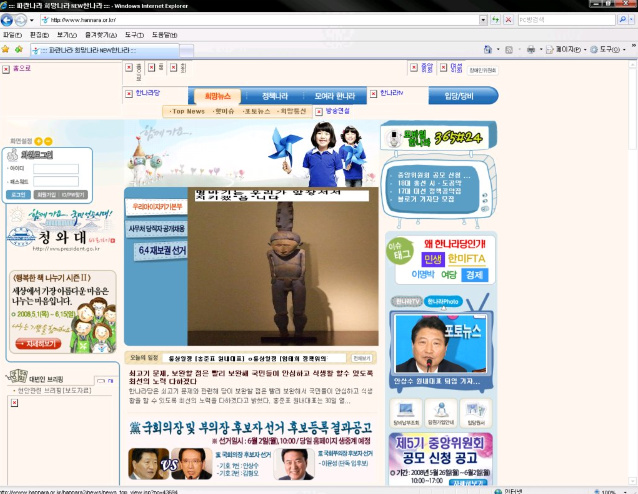Click the 블로거 기자단 모집 notice line
Screen dimensions: 638x494
tap(426, 199)
